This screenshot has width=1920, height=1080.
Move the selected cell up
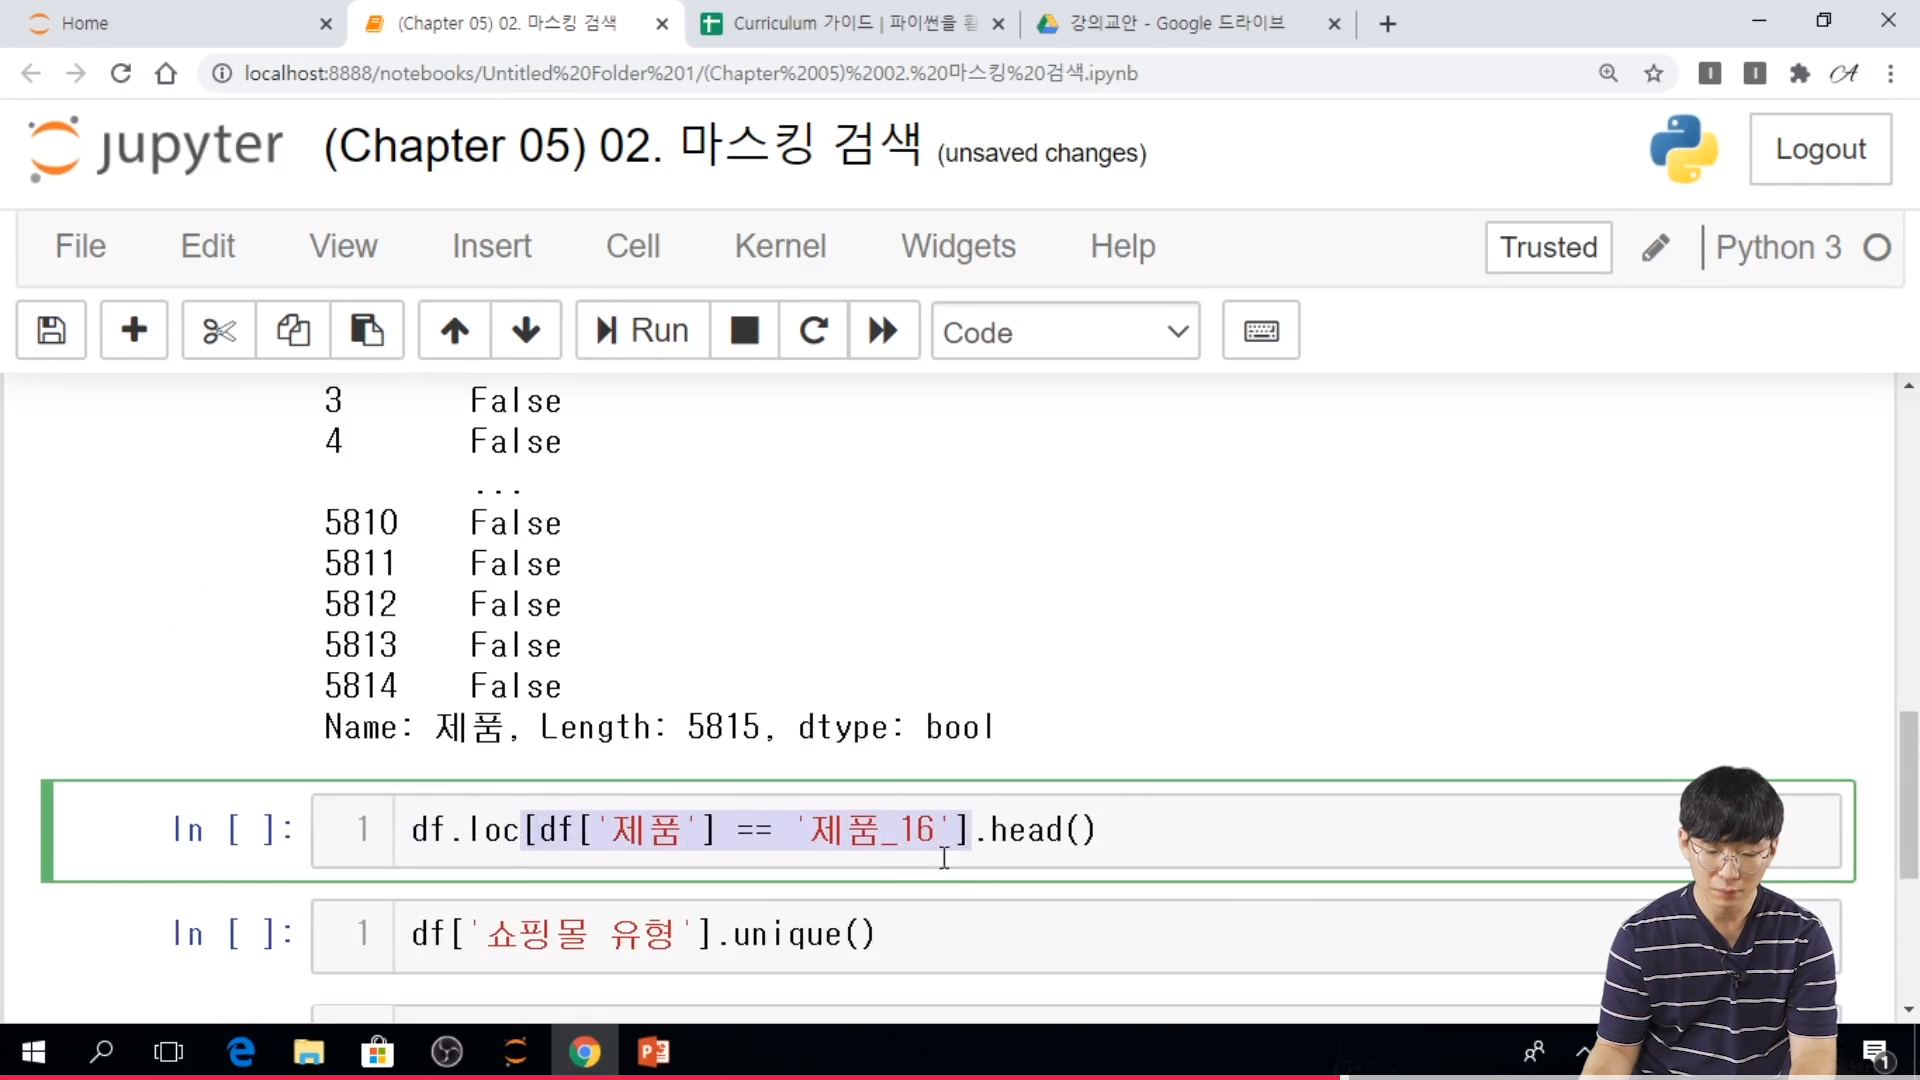pos(455,330)
